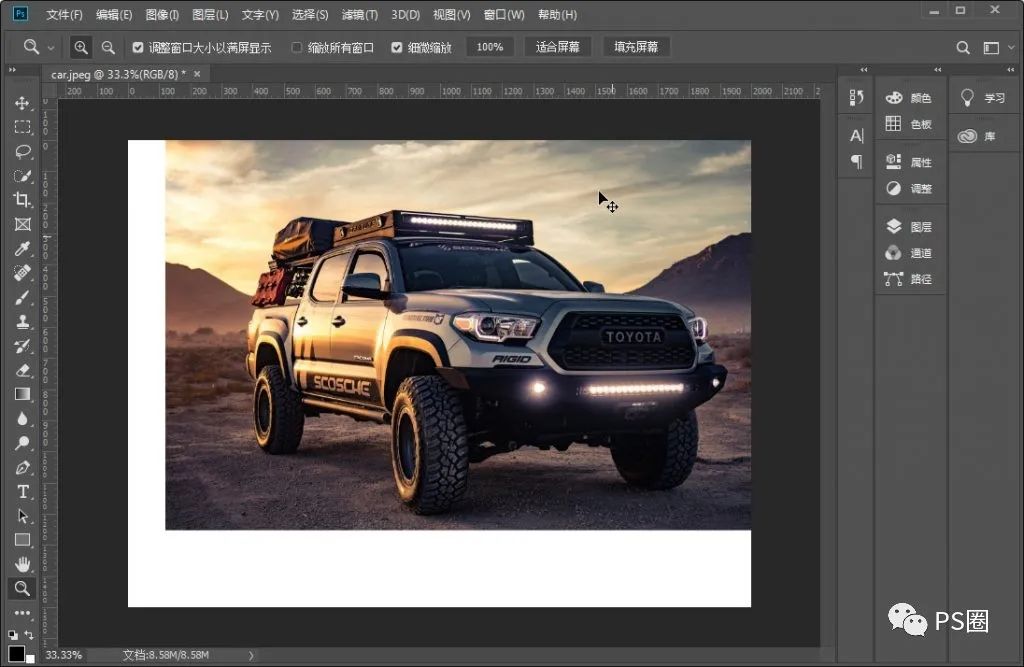Open the 颜色 panel
Image resolution: width=1024 pixels, height=667 pixels.
point(909,98)
